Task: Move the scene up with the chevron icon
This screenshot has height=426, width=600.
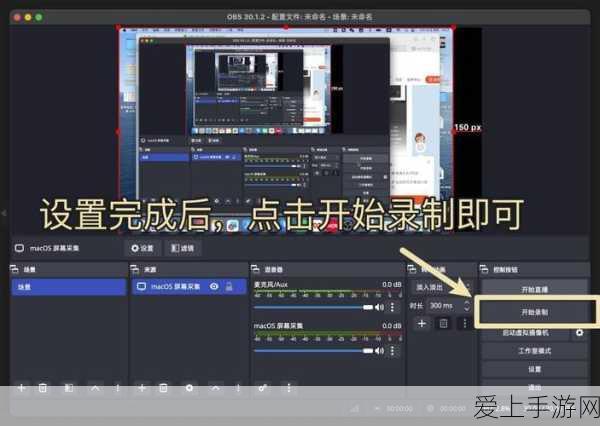Action: click(95, 388)
